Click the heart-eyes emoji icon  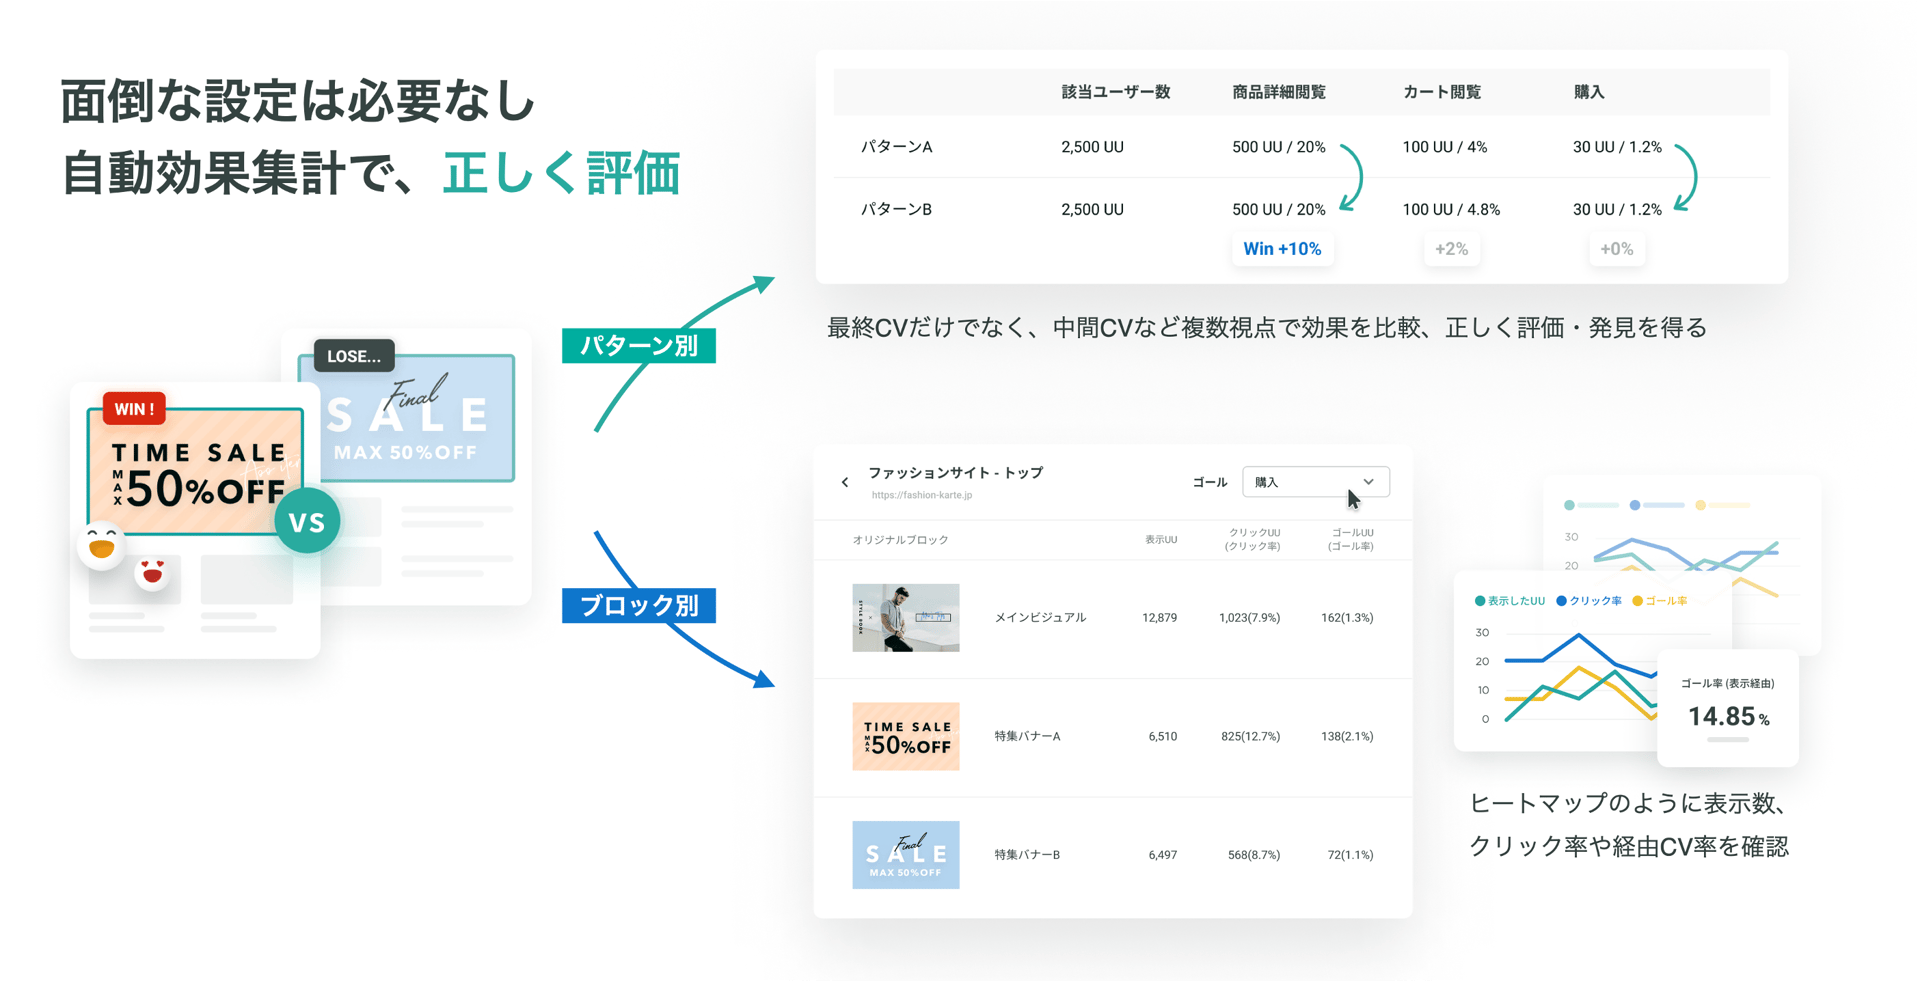click(152, 573)
